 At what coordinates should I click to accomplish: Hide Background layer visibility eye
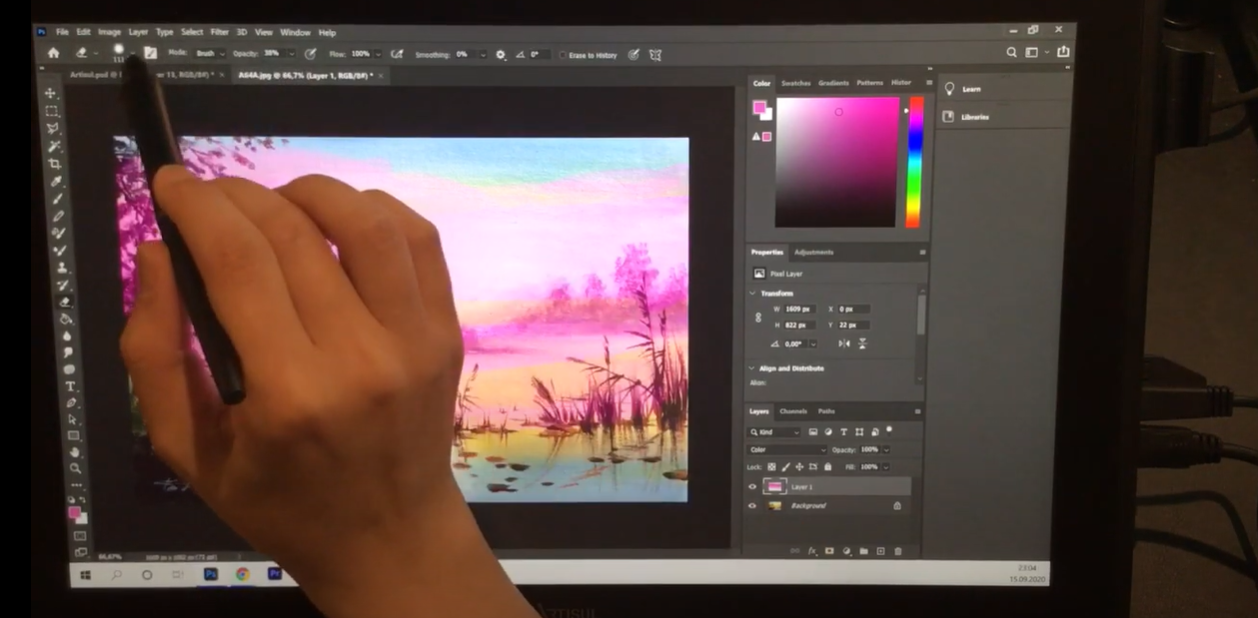[x=752, y=506]
